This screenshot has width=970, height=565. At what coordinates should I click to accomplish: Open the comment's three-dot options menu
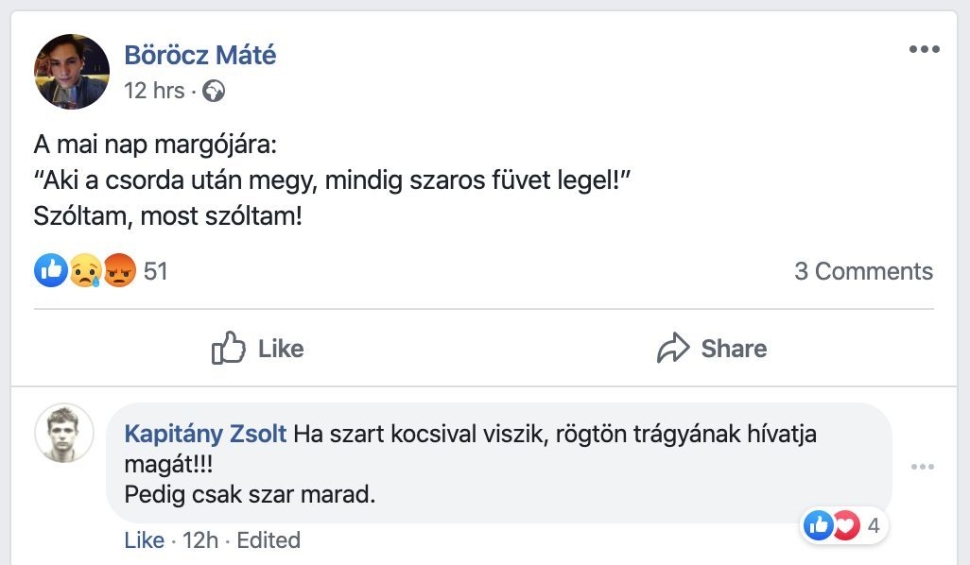(x=922, y=467)
